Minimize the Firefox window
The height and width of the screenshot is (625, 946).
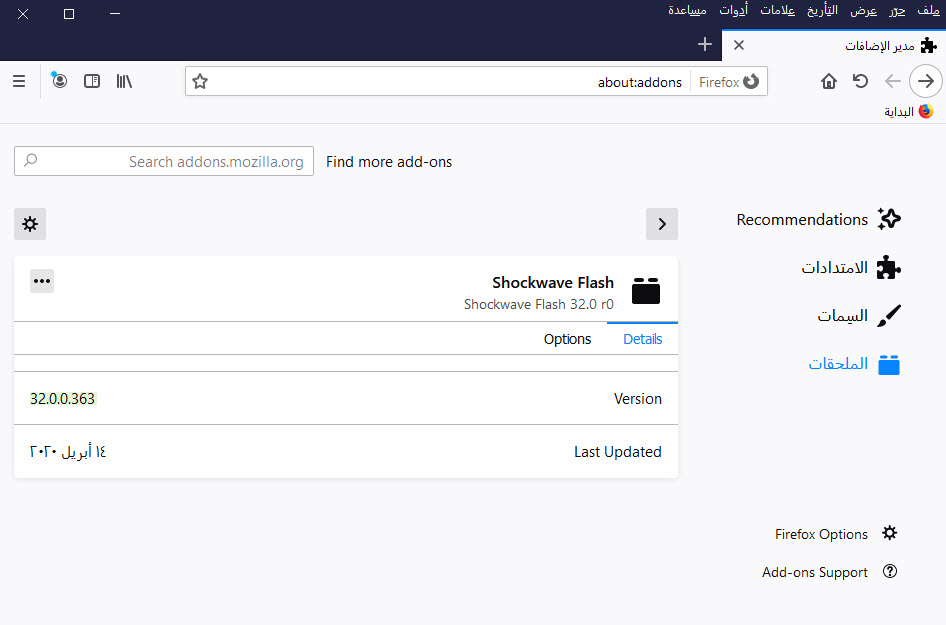tap(115, 13)
